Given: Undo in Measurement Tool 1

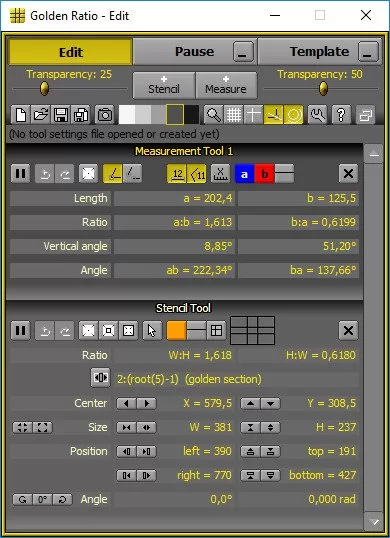Looking at the screenshot, I should coord(45,174).
